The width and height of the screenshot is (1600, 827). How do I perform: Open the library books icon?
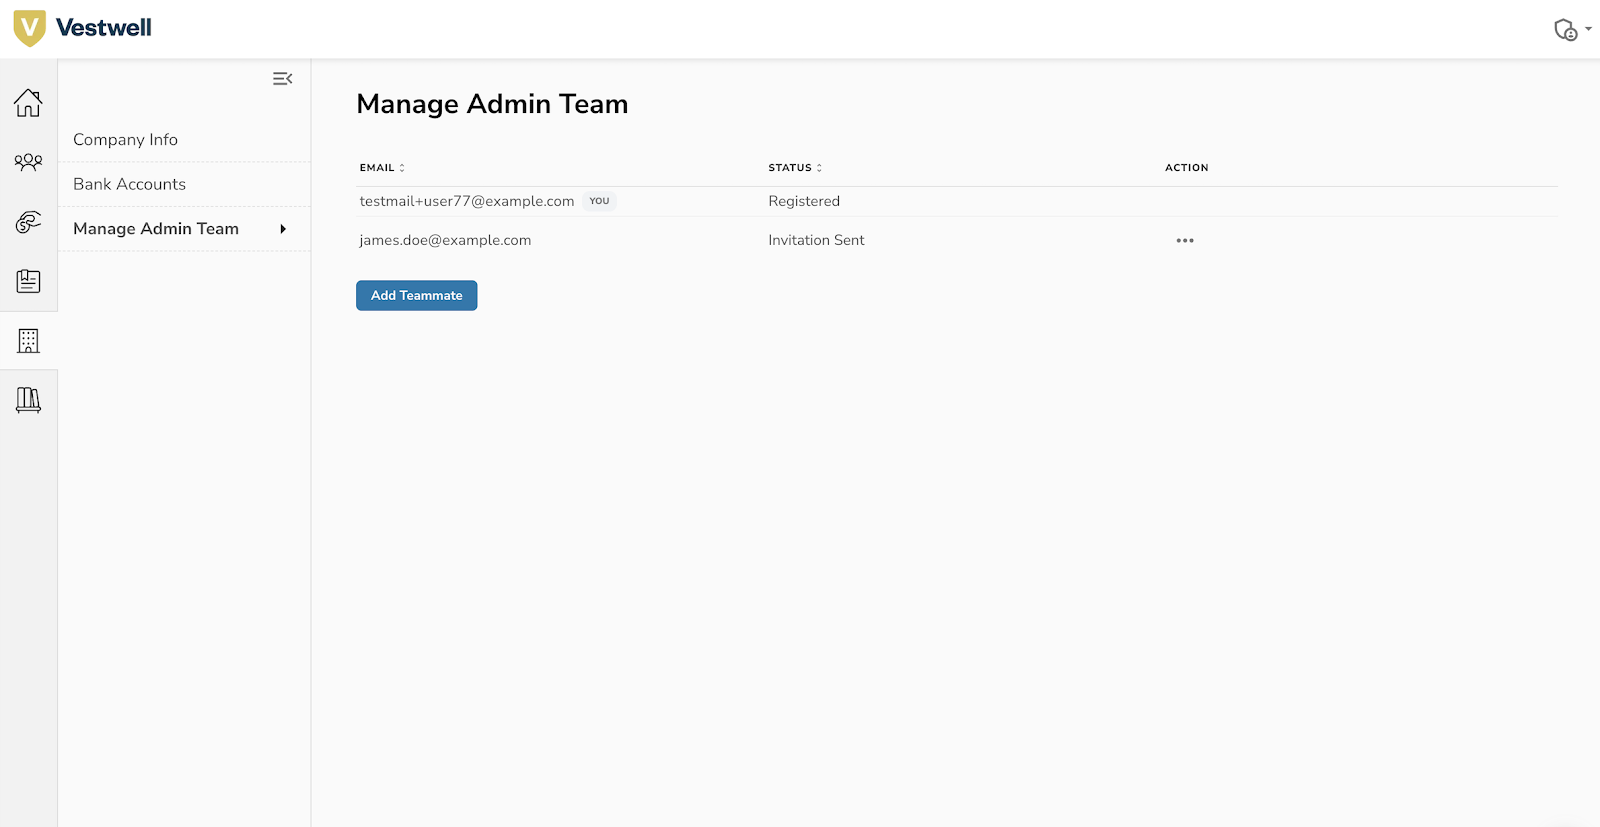pyautogui.click(x=28, y=400)
